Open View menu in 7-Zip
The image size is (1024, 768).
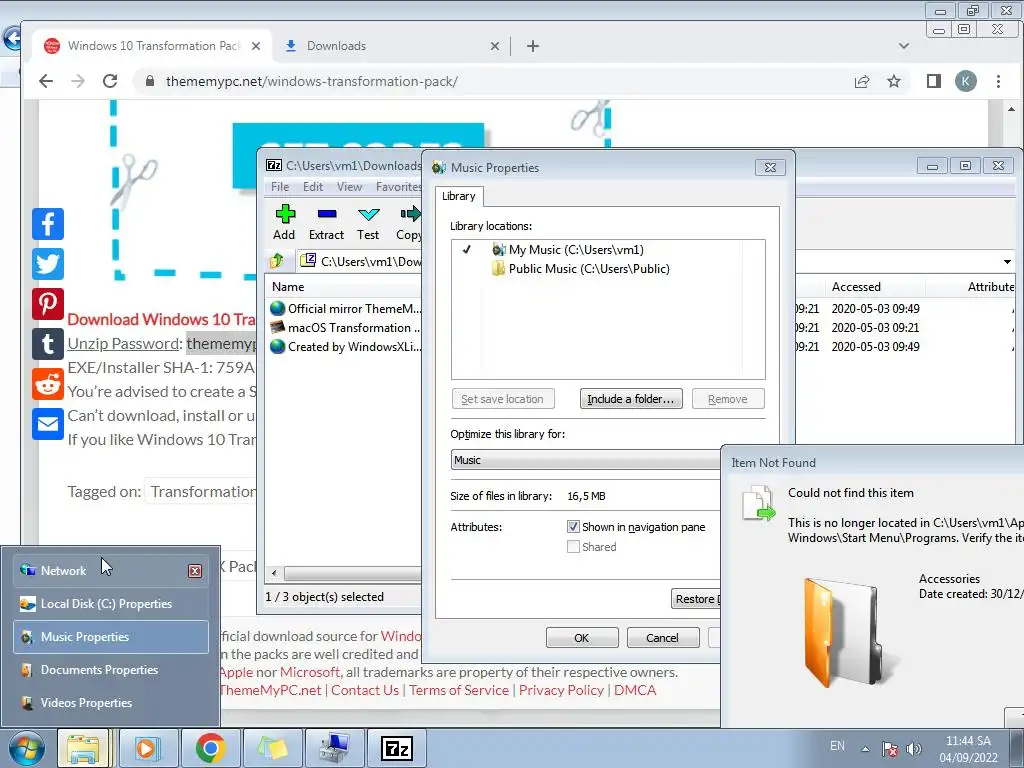click(x=349, y=187)
